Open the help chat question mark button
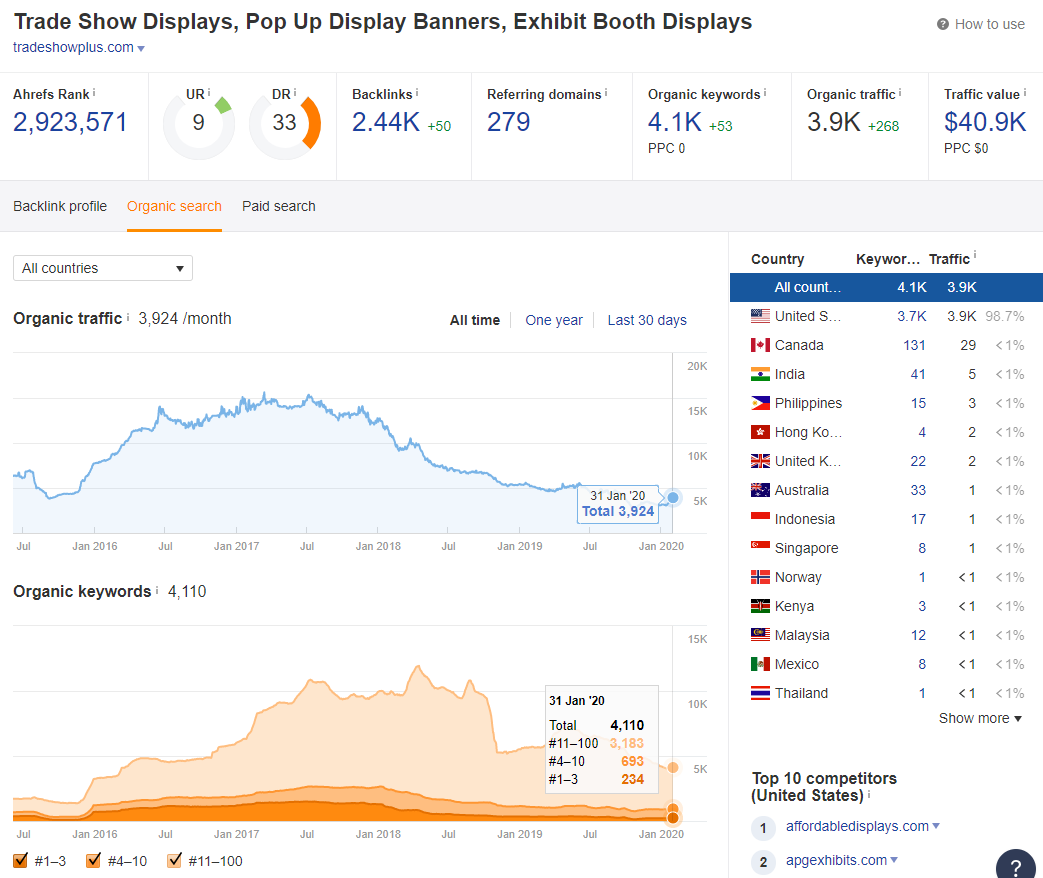1043x878 pixels. [1016, 865]
